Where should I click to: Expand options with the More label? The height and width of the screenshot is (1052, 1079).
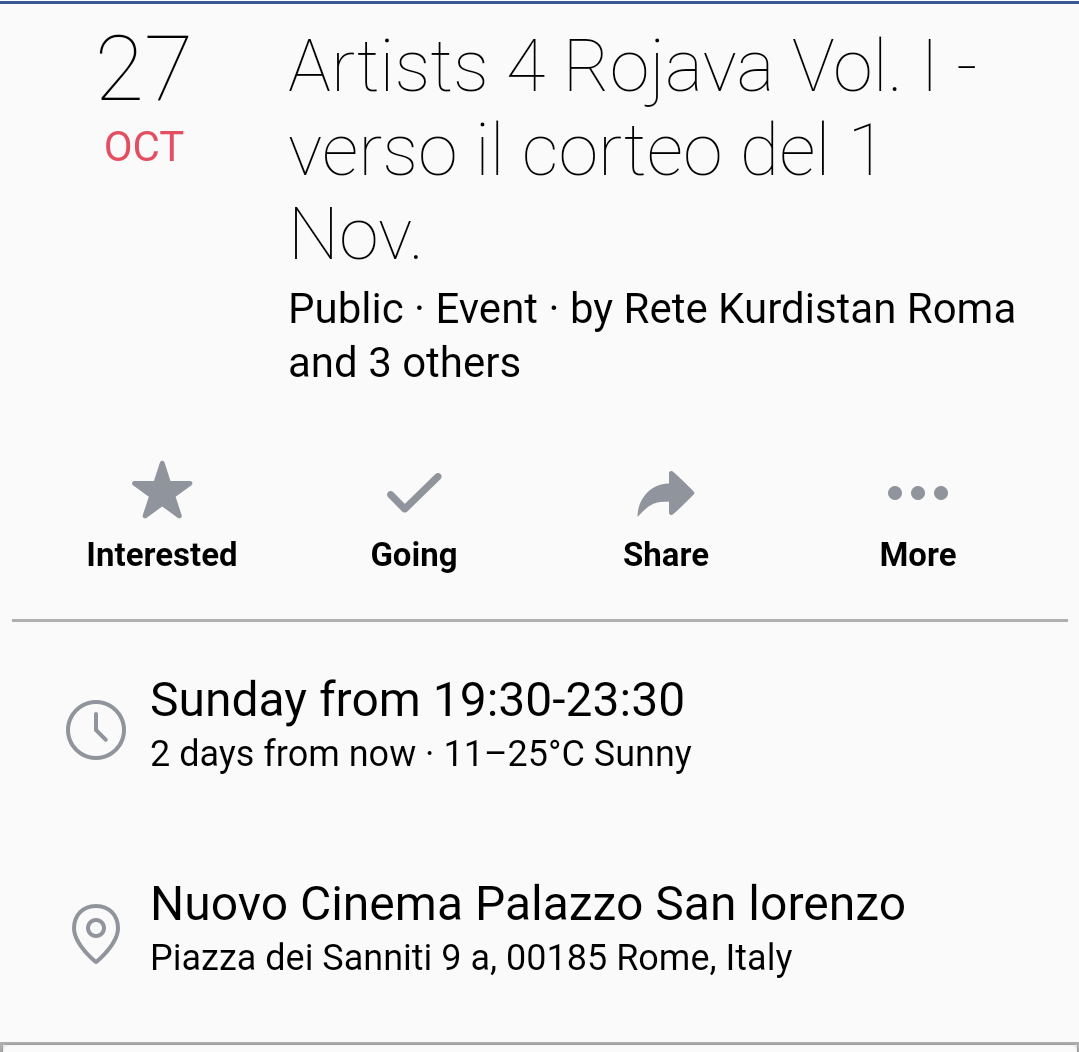pyautogui.click(x=918, y=555)
